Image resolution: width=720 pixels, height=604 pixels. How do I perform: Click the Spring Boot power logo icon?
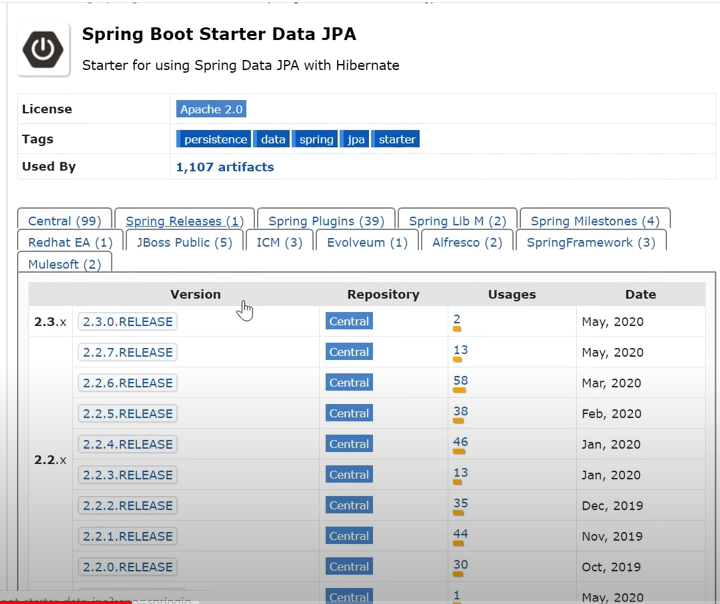coord(43,50)
